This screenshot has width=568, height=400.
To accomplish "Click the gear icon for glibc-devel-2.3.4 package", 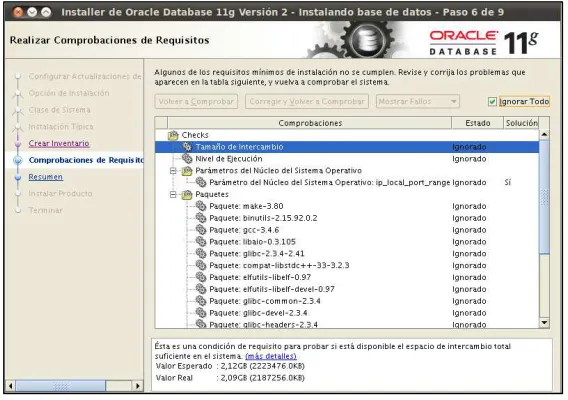I will [201, 313].
